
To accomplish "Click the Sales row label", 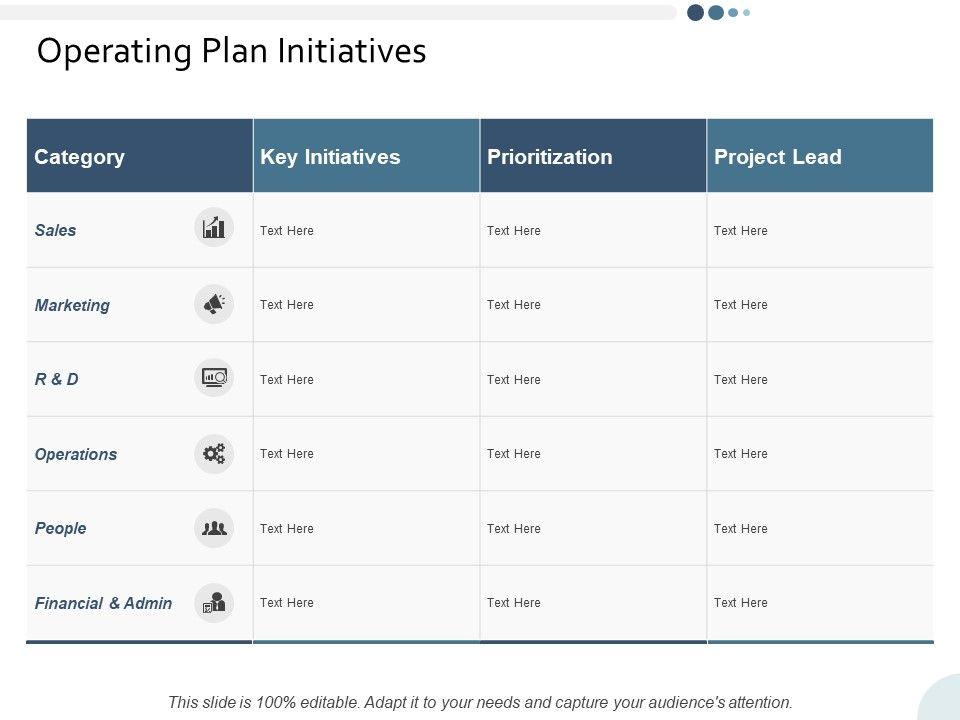I will click(56, 230).
